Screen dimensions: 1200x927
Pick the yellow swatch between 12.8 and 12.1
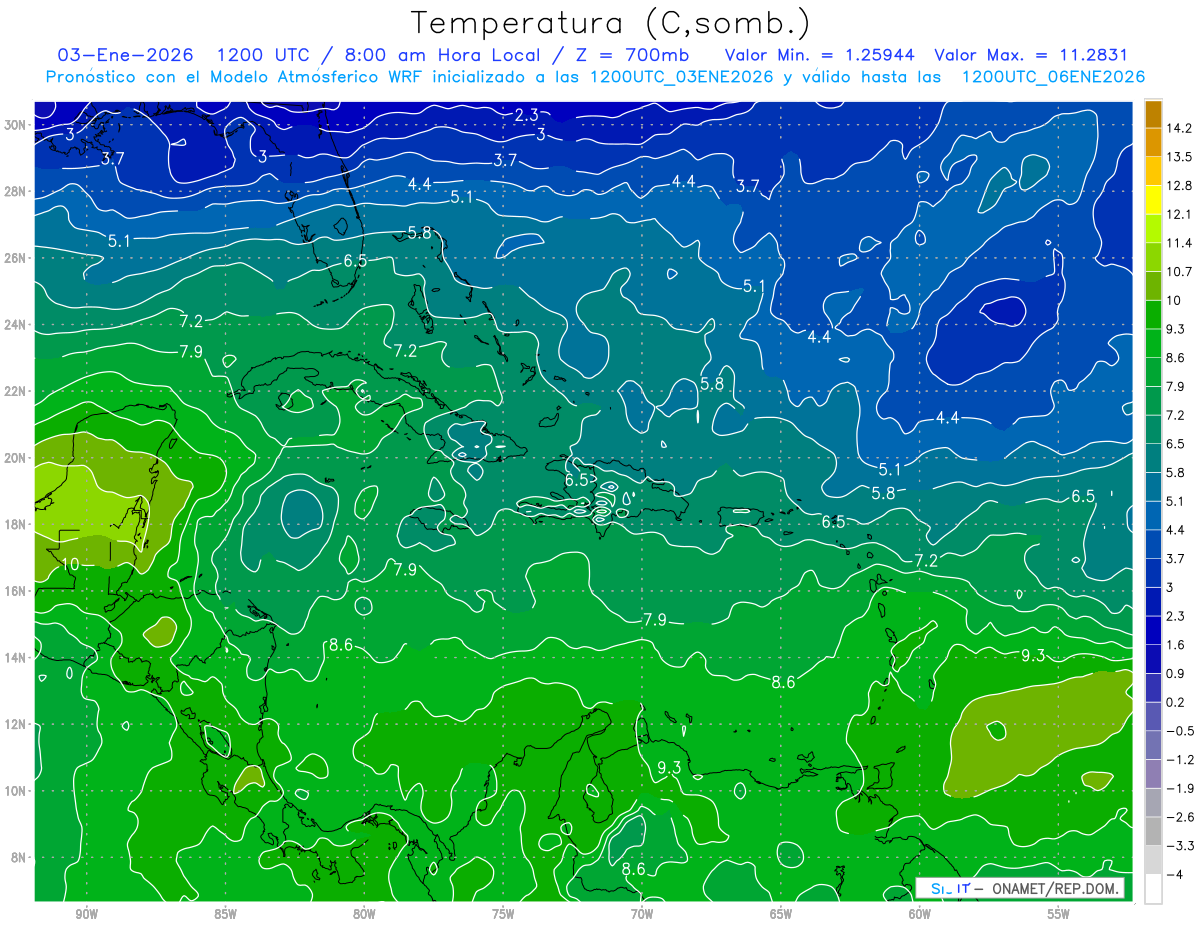(1153, 200)
